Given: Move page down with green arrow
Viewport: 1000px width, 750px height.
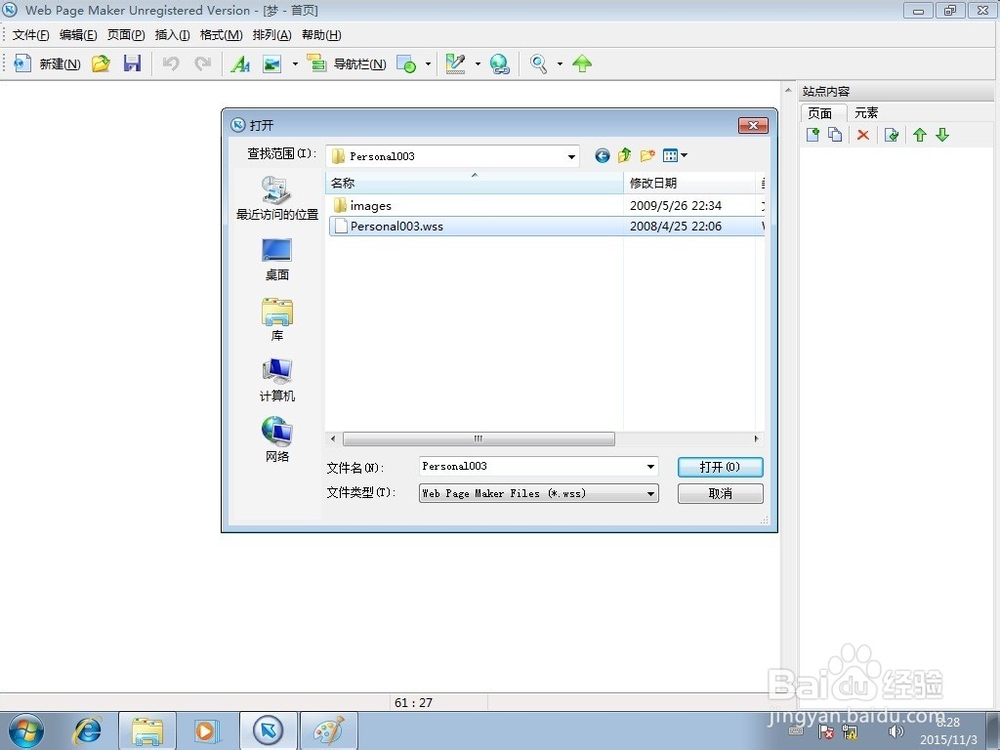Looking at the screenshot, I should click(x=942, y=135).
